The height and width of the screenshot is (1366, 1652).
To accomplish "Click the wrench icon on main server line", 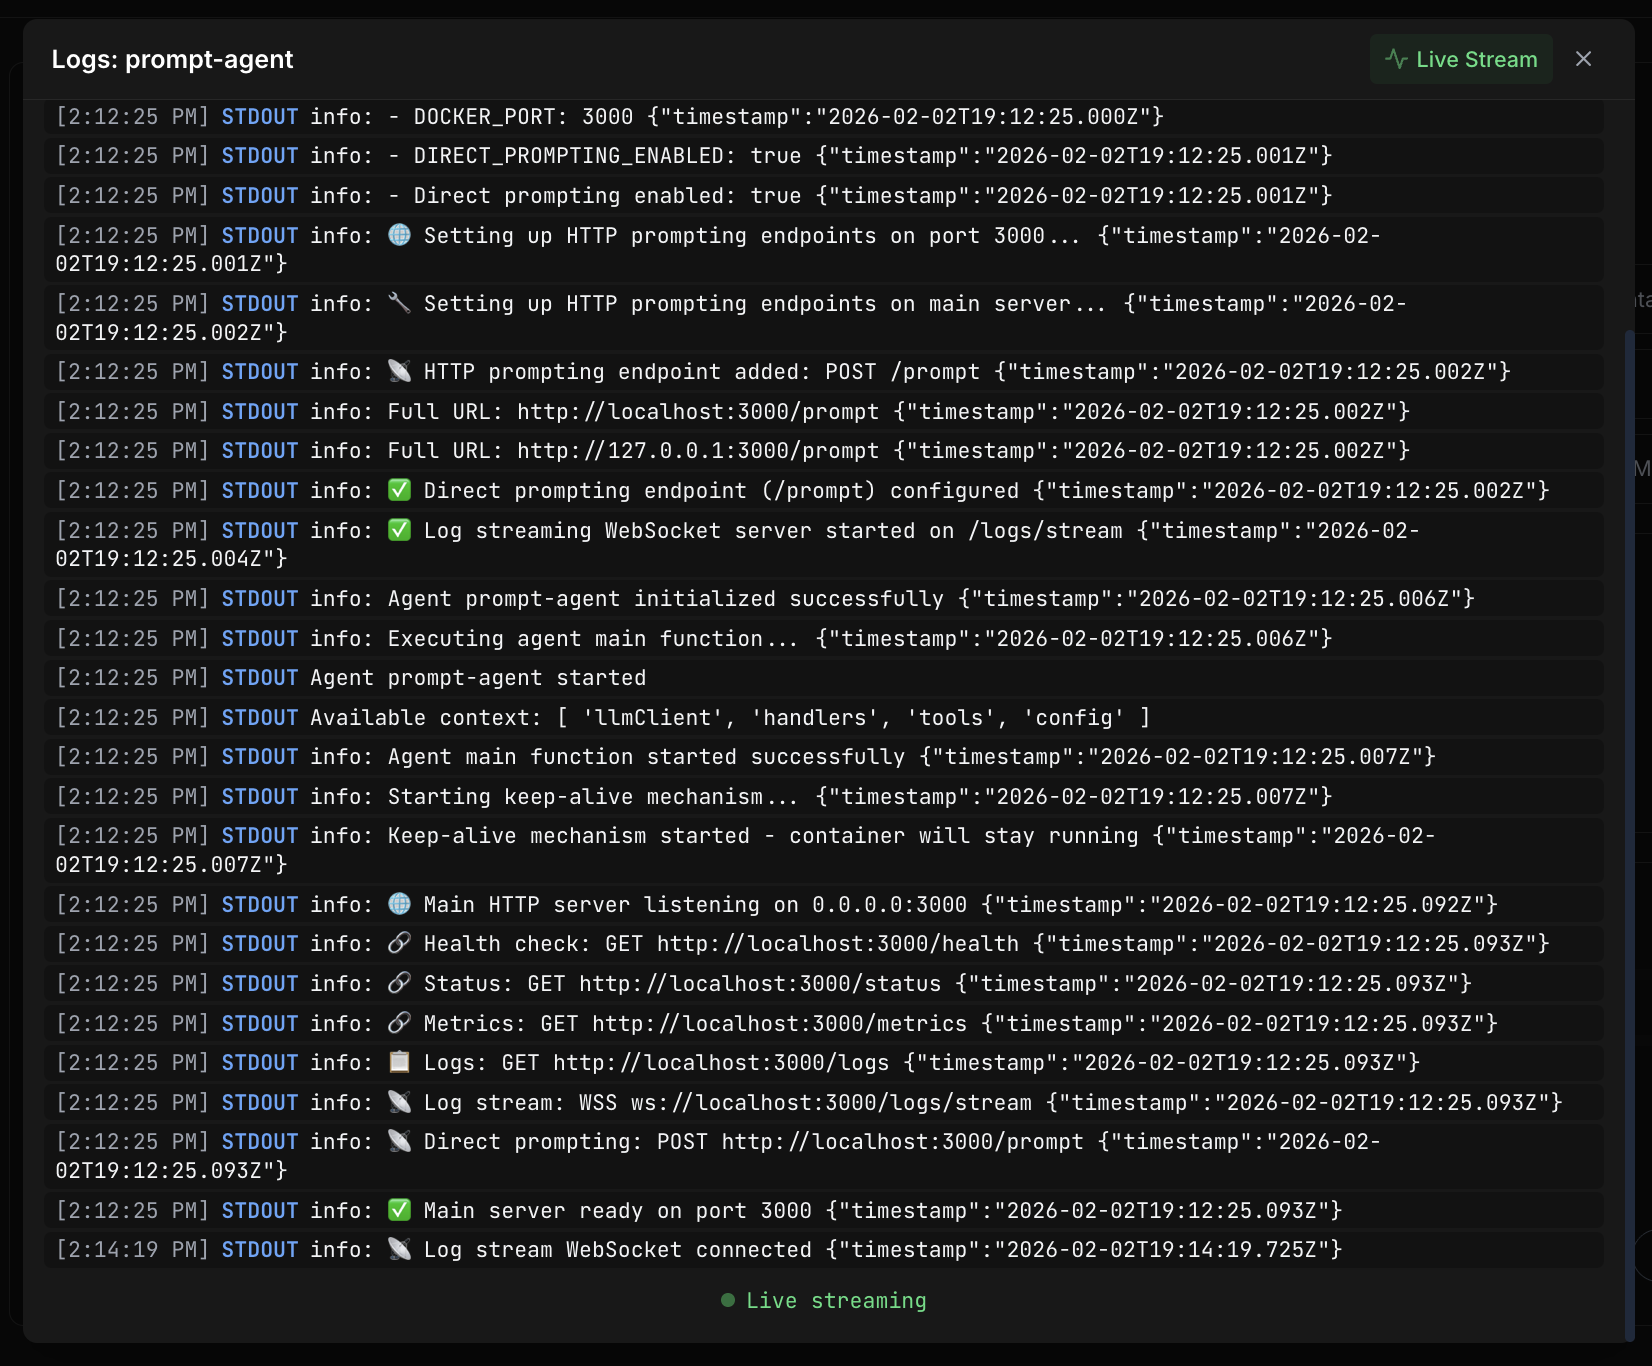I will point(399,303).
